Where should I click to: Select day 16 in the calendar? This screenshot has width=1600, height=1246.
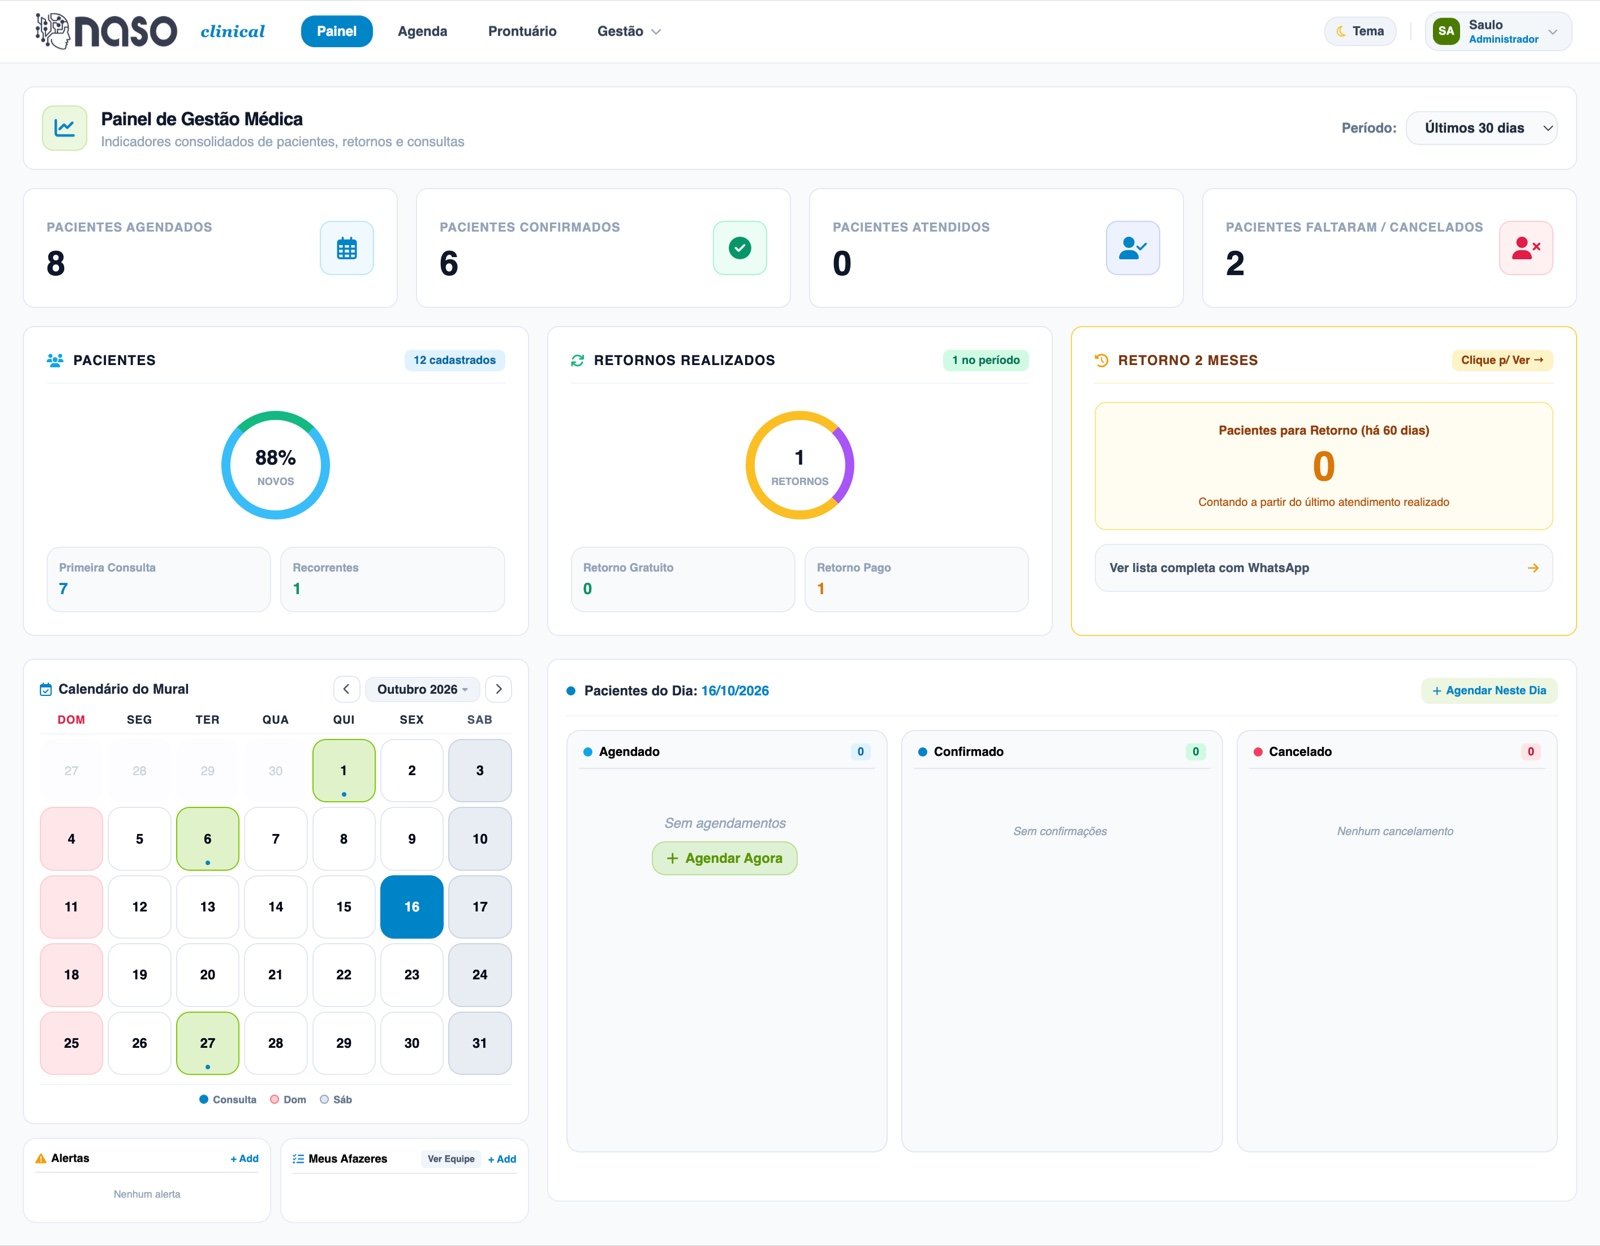pos(412,907)
